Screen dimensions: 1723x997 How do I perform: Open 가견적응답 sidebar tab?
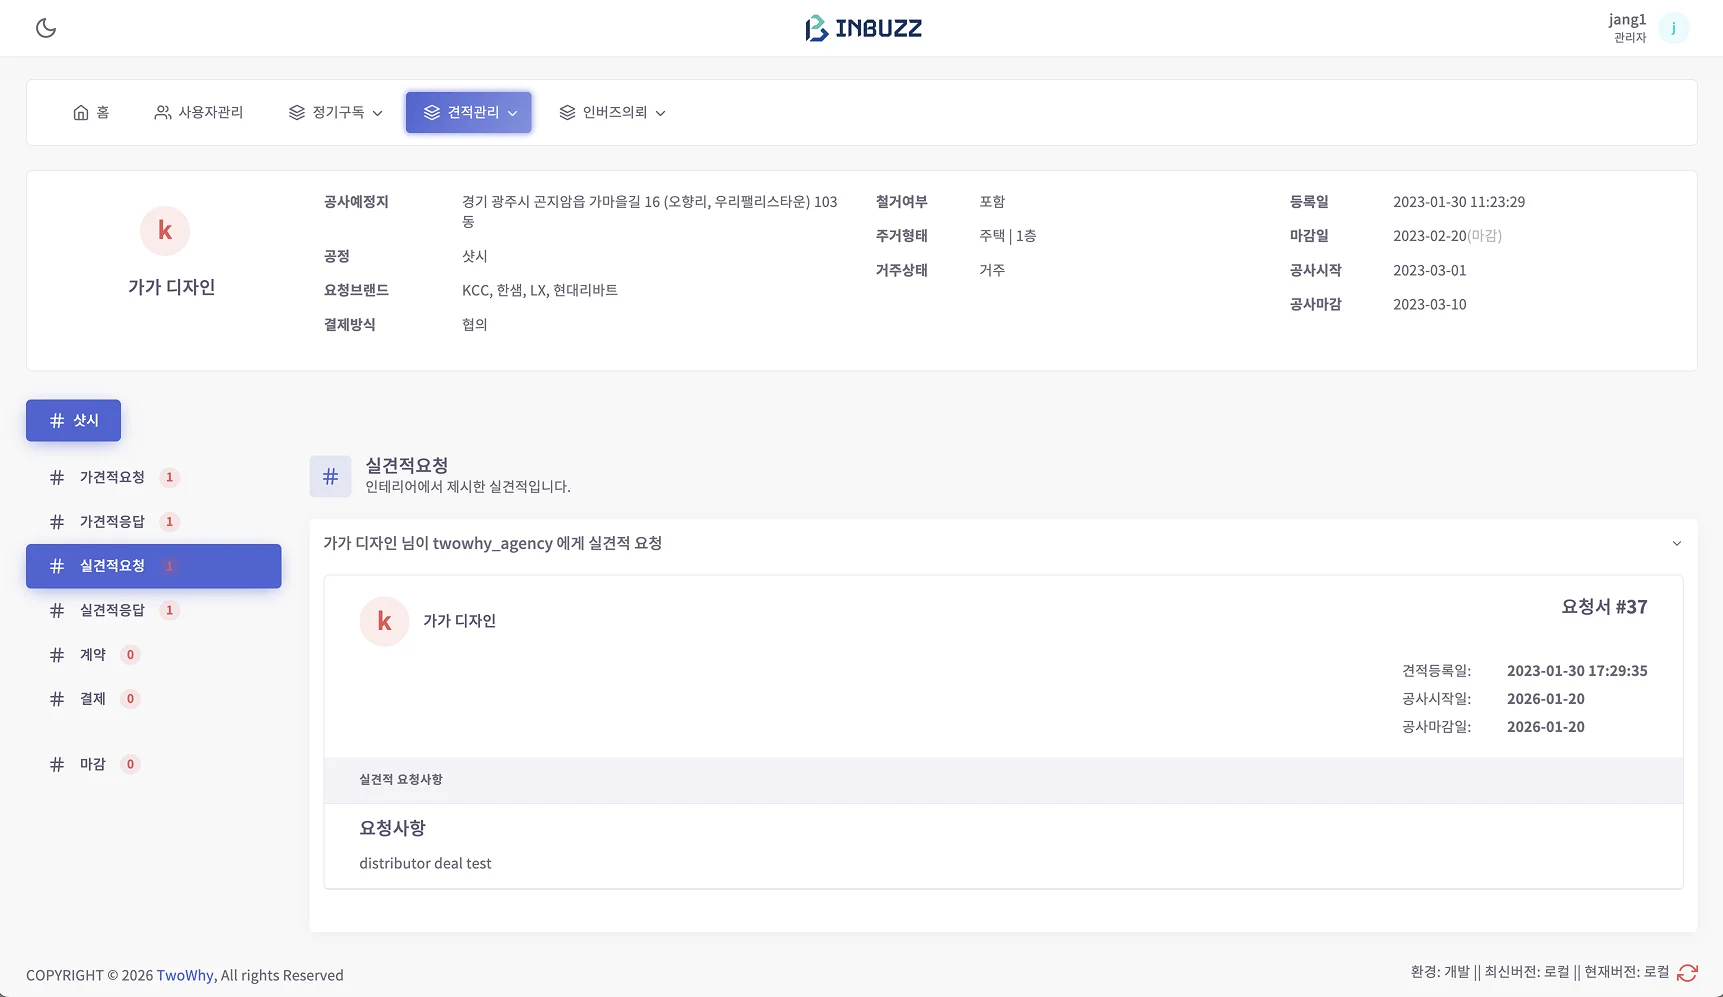click(154, 521)
